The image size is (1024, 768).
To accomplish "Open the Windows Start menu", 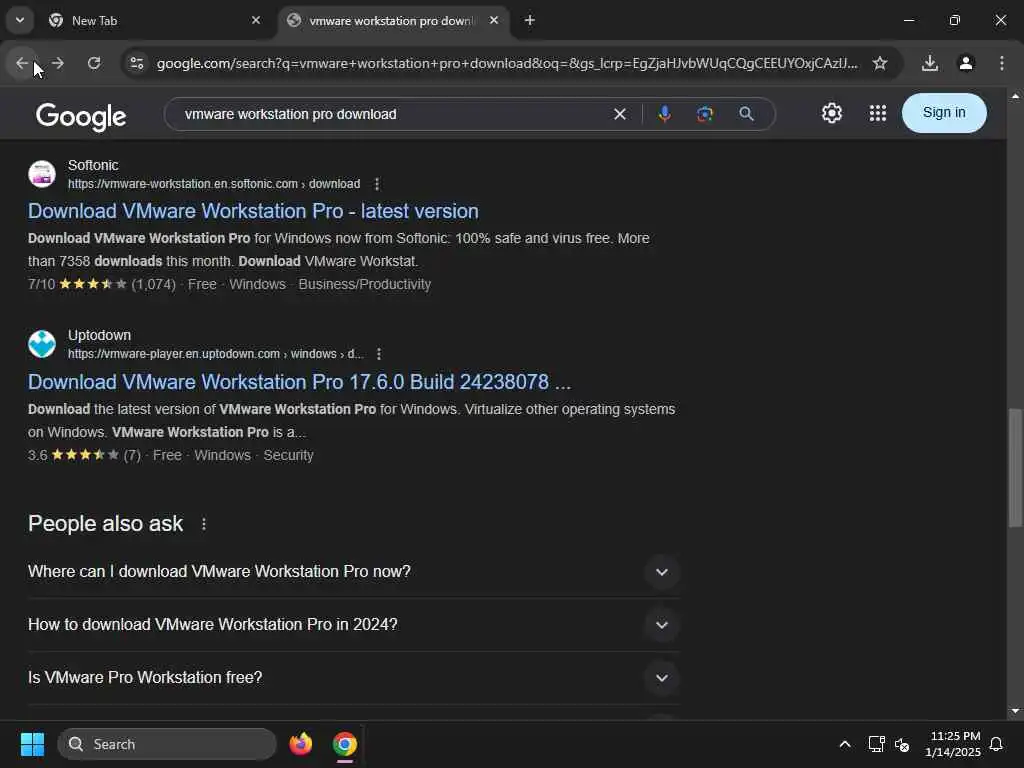I will point(32,744).
